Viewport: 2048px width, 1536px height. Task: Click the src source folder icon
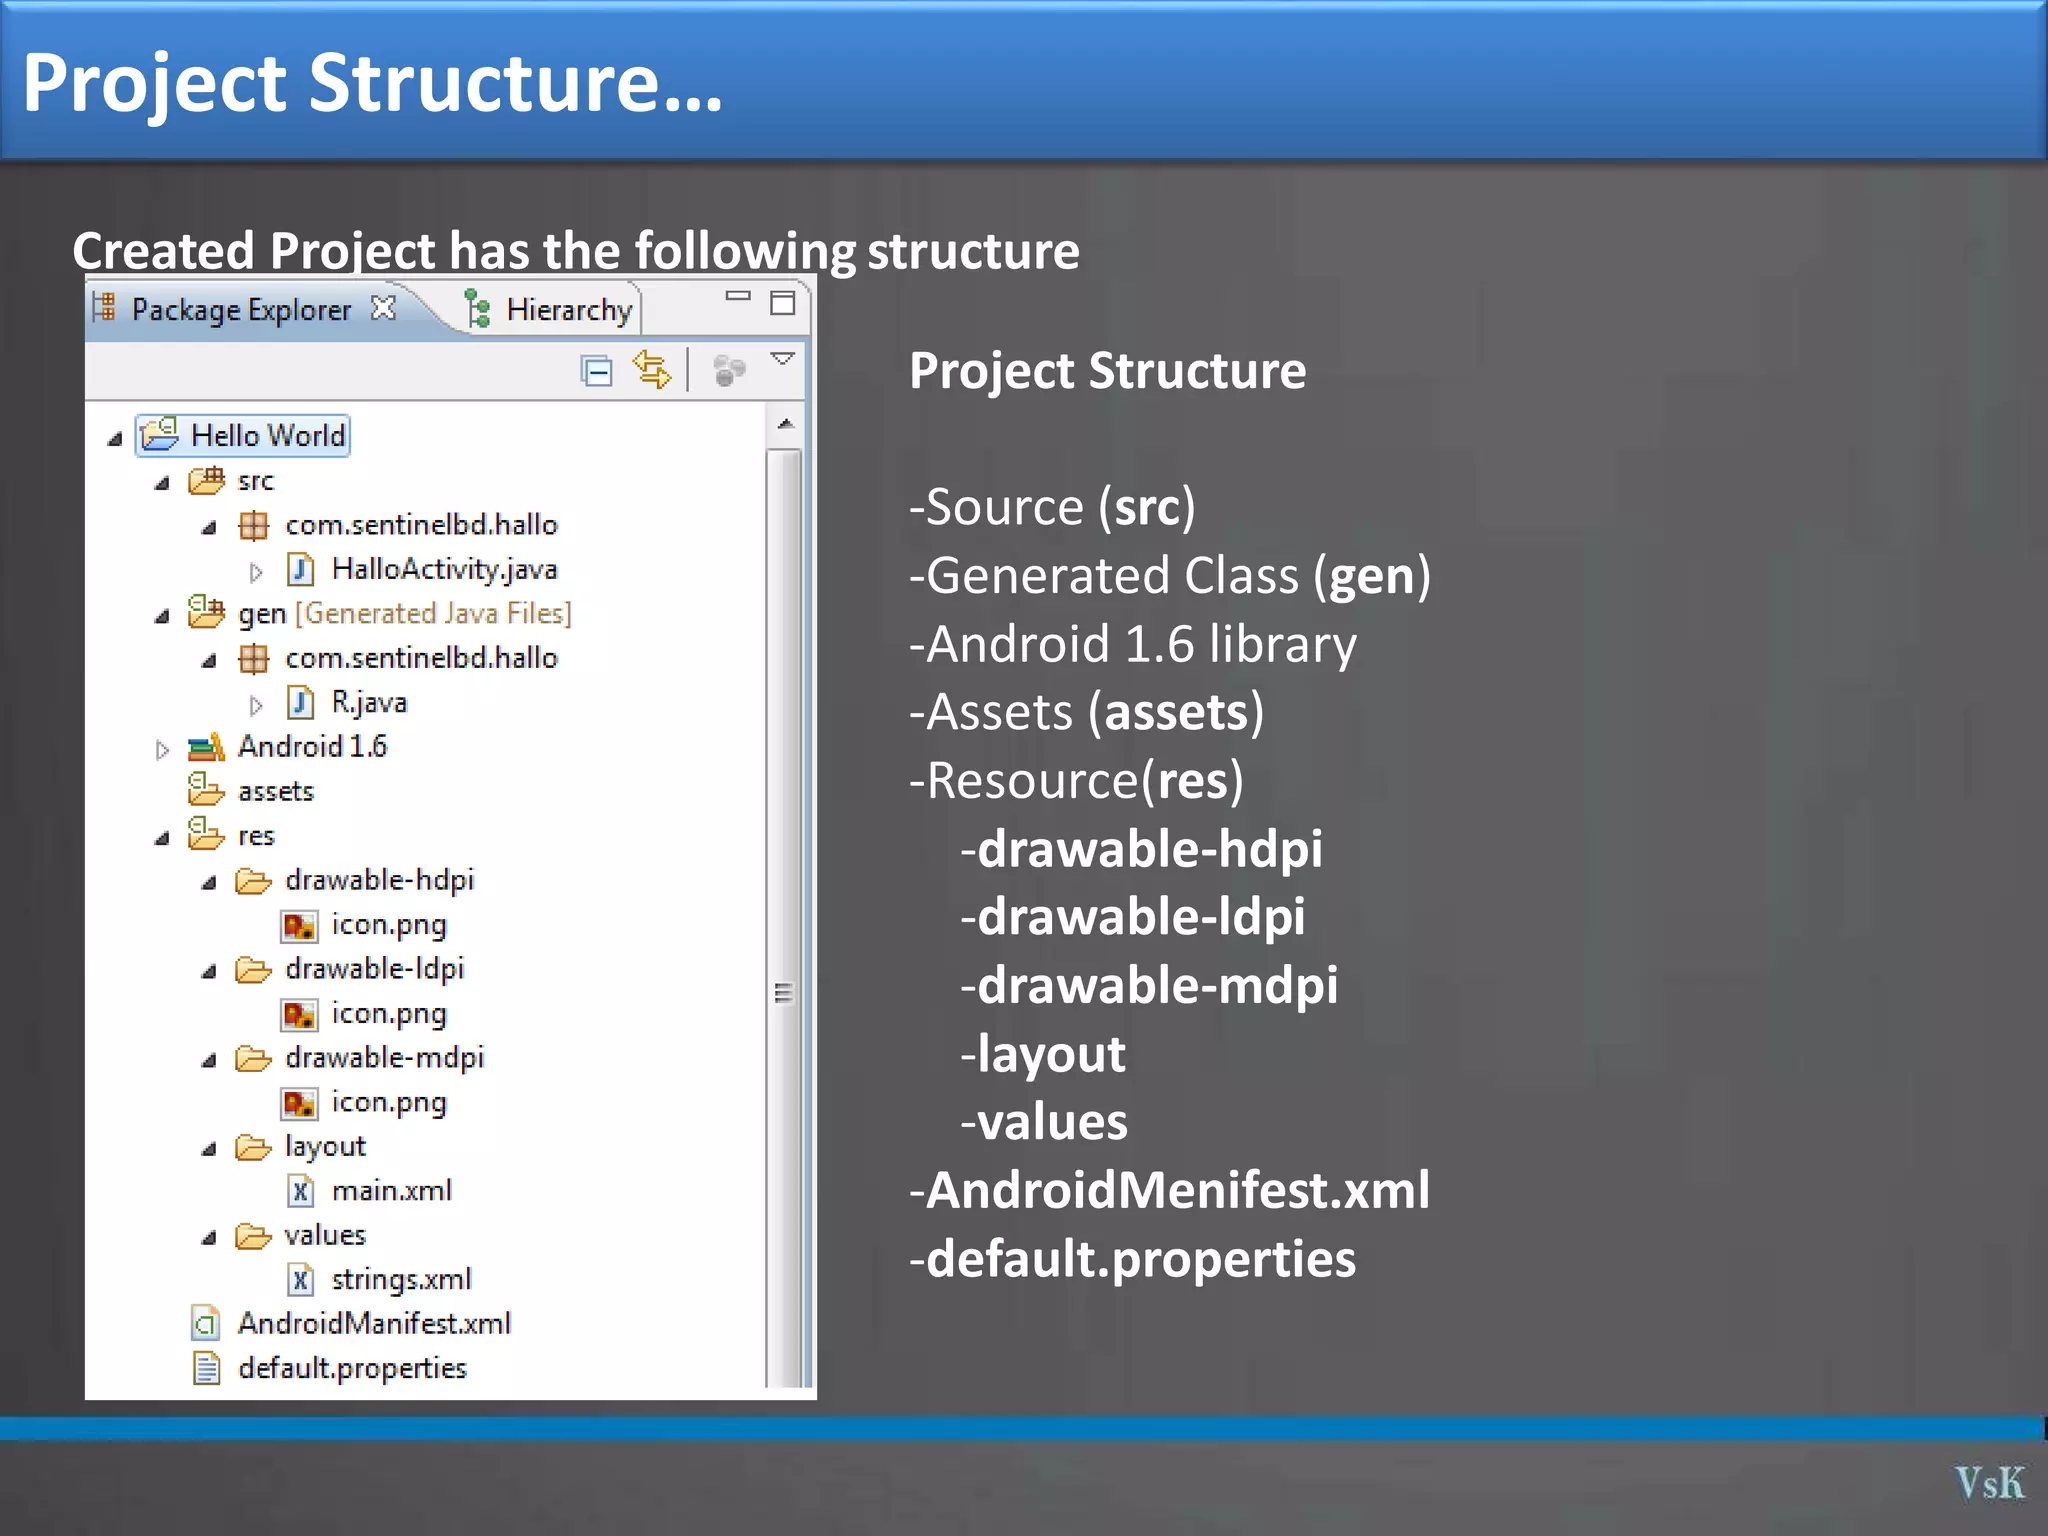click(207, 480)
